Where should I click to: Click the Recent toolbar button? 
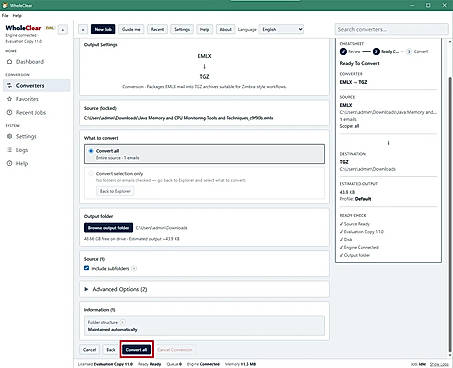coord(157,29)
